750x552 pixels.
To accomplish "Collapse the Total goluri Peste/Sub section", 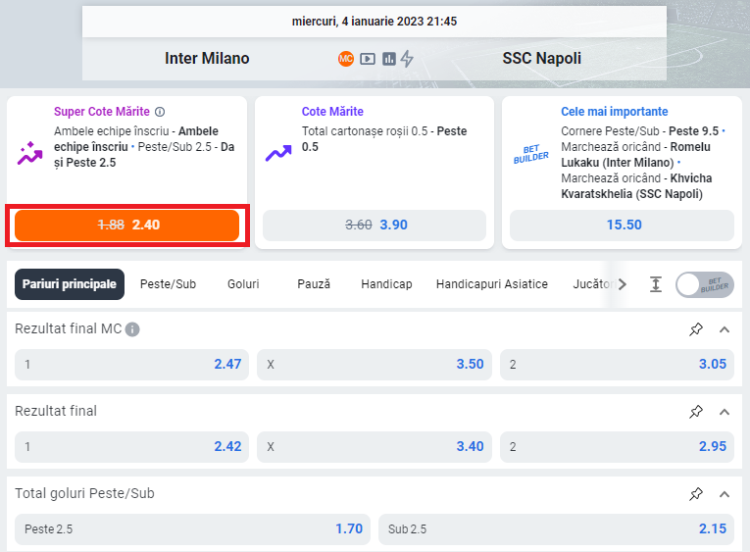I will (x=725, y=493).
